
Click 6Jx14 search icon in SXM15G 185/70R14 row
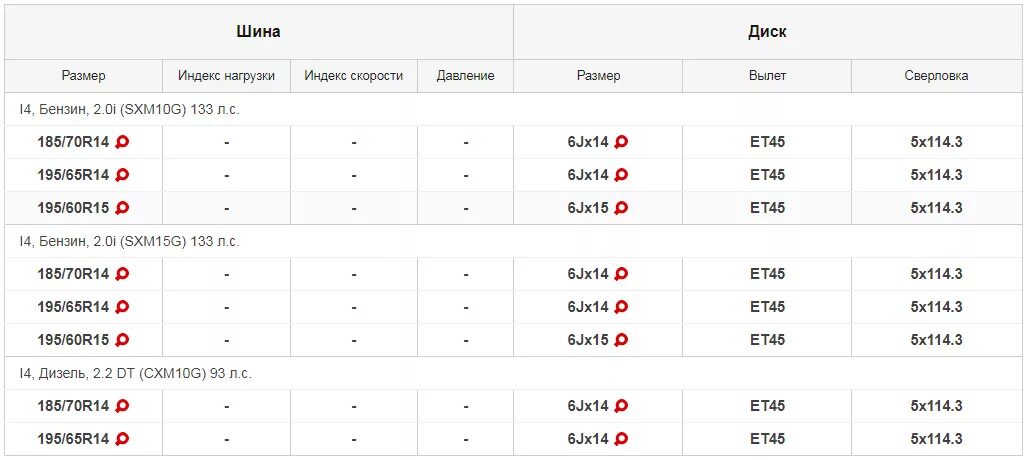[x=621, y=274]
